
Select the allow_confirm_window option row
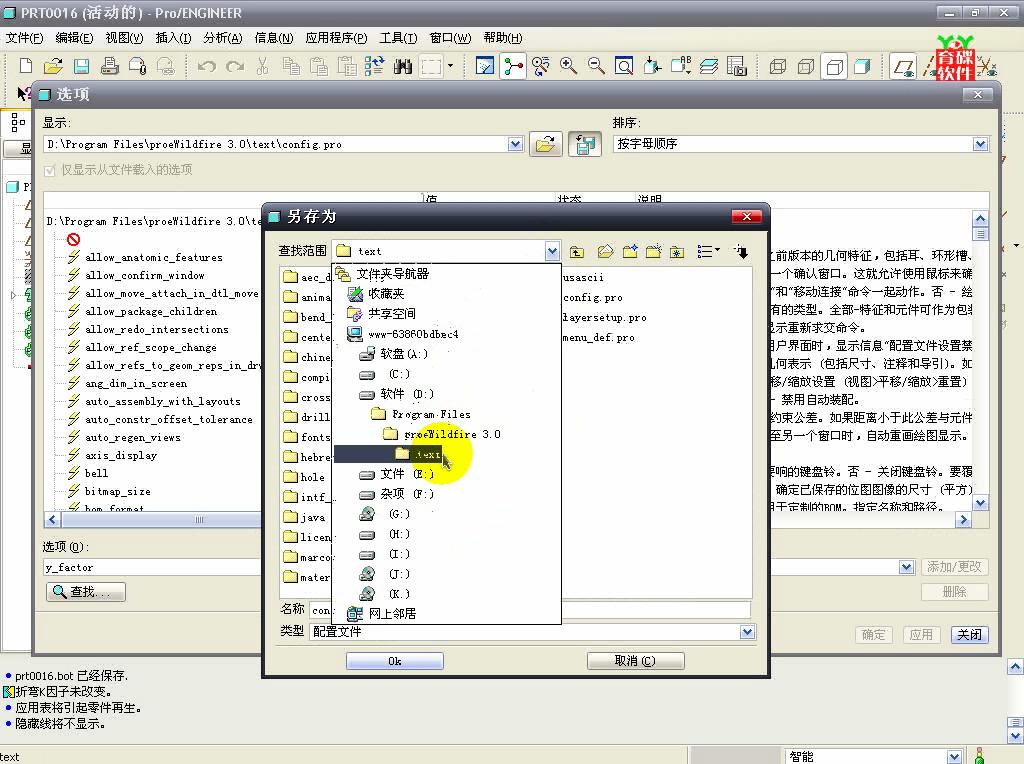[144, 276]
